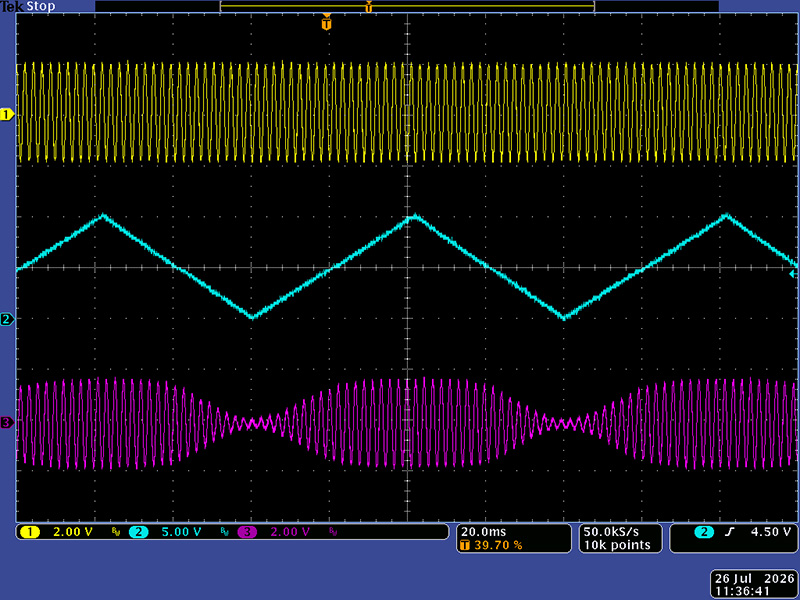800x600 pixels.
Task: Click the Tek Stop acquisition status
Action: pyautogui.click(x=28, y=7)
